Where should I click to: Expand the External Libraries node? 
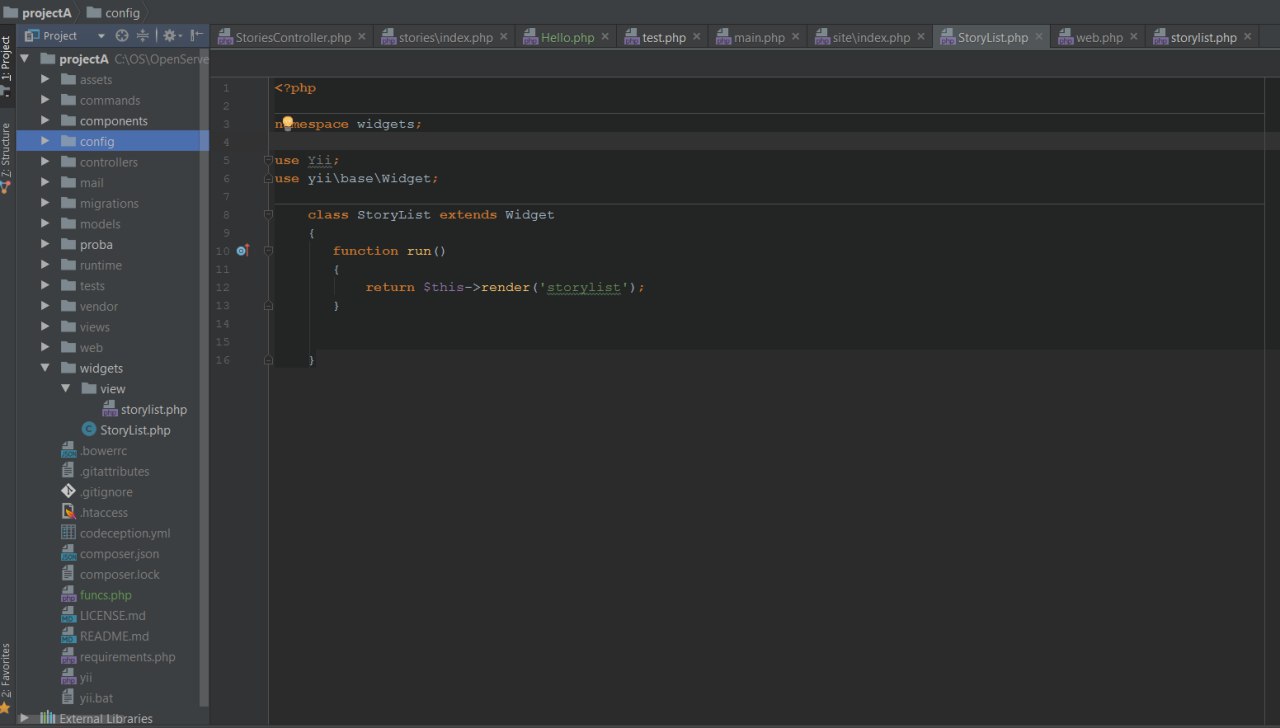coord(25,718)
